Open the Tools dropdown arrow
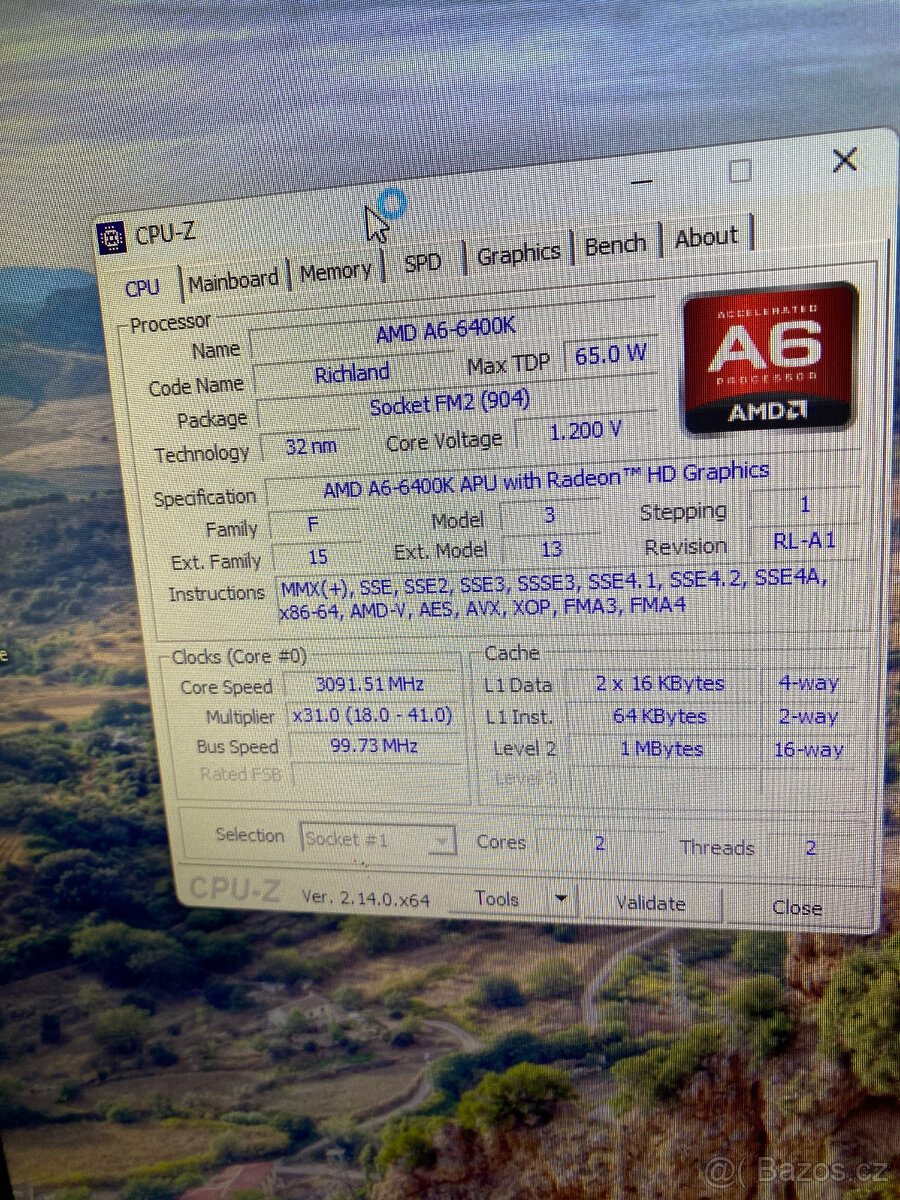The width and height of the screenshot is (900, 1200). click(561, 899)
